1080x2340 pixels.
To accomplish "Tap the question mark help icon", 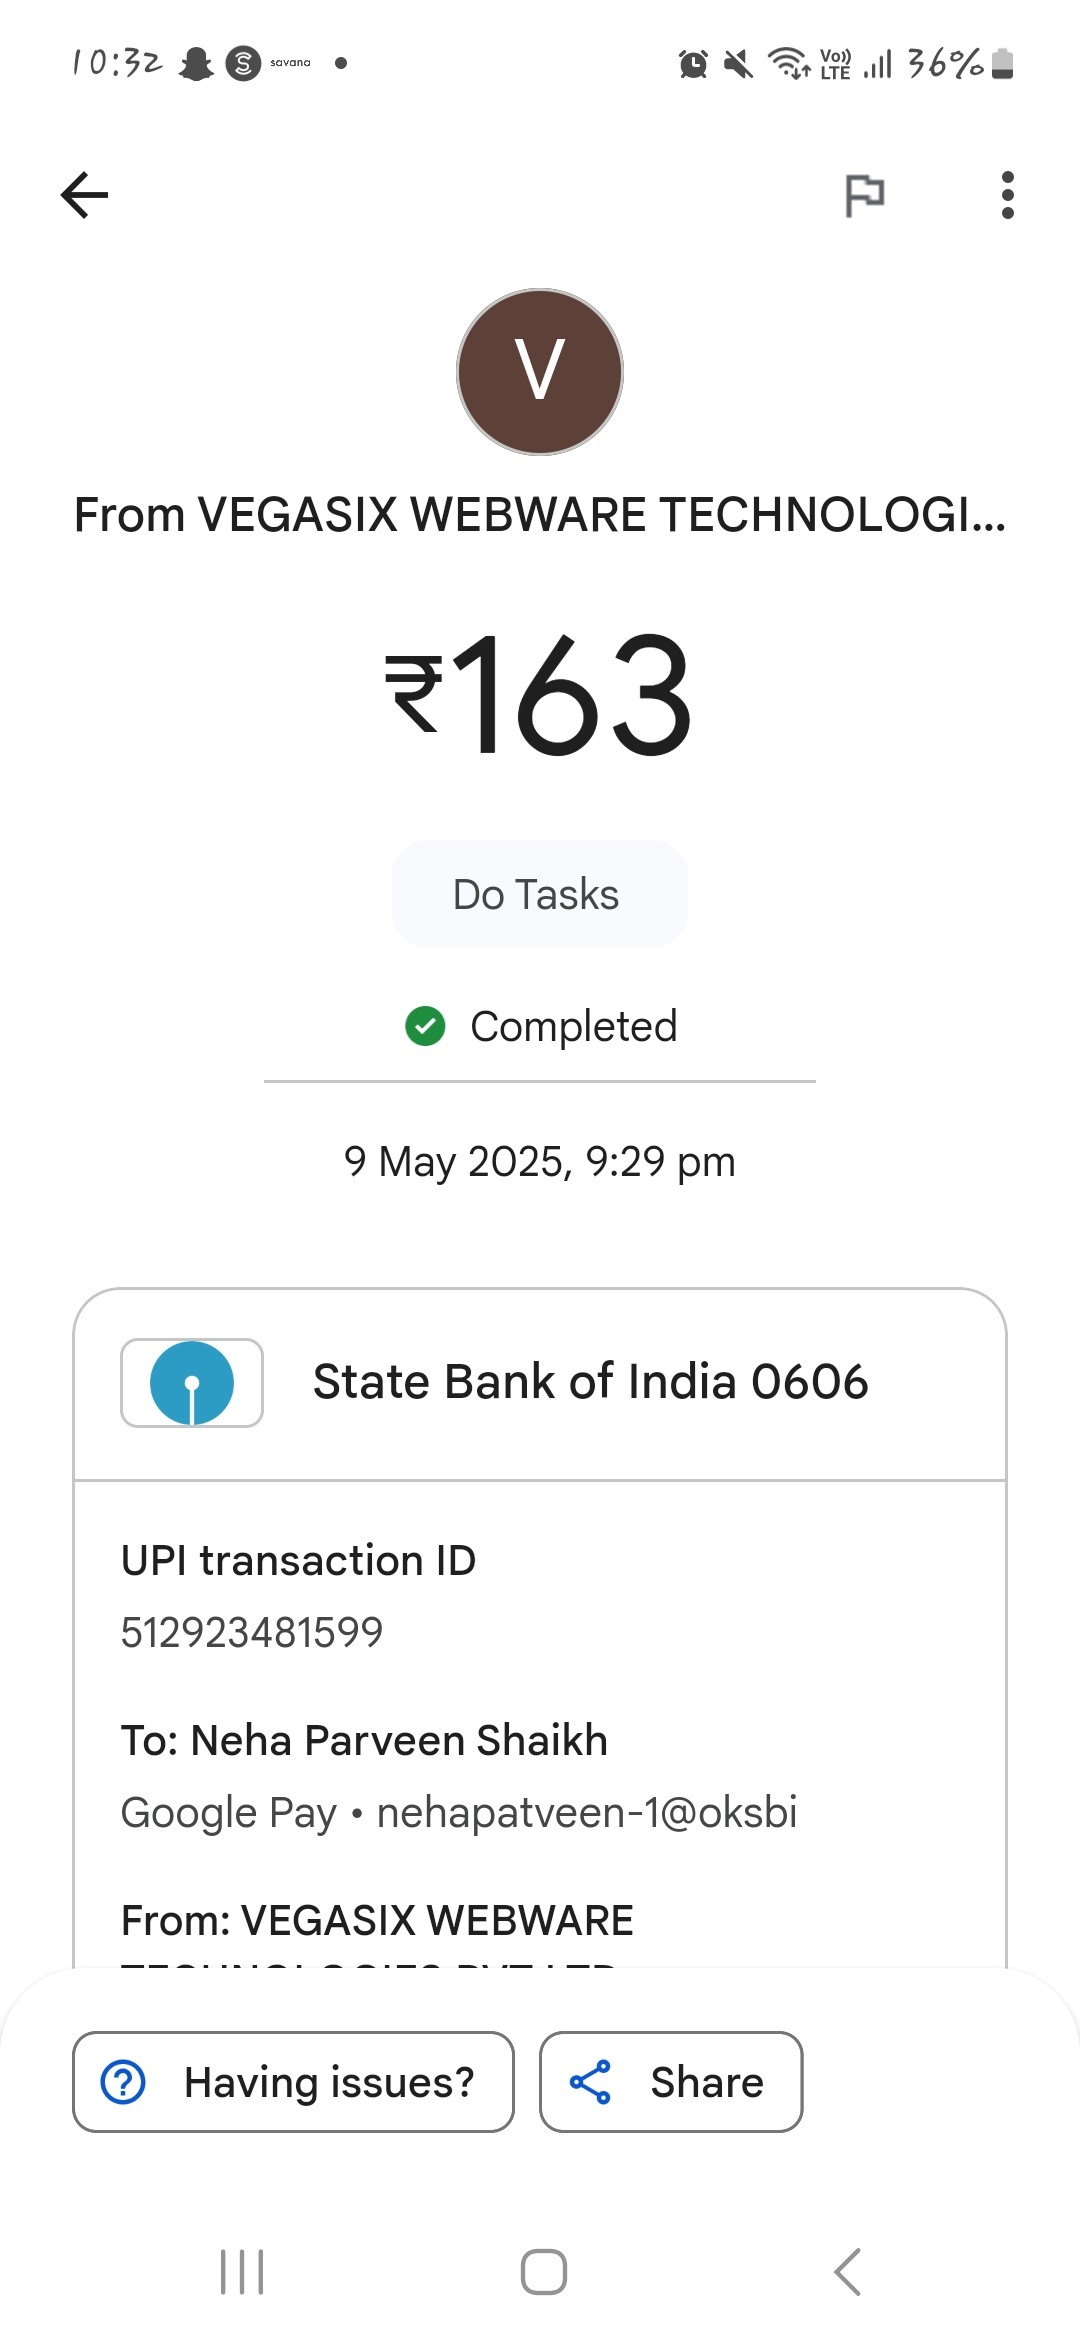I will [x=124, y=2082].
